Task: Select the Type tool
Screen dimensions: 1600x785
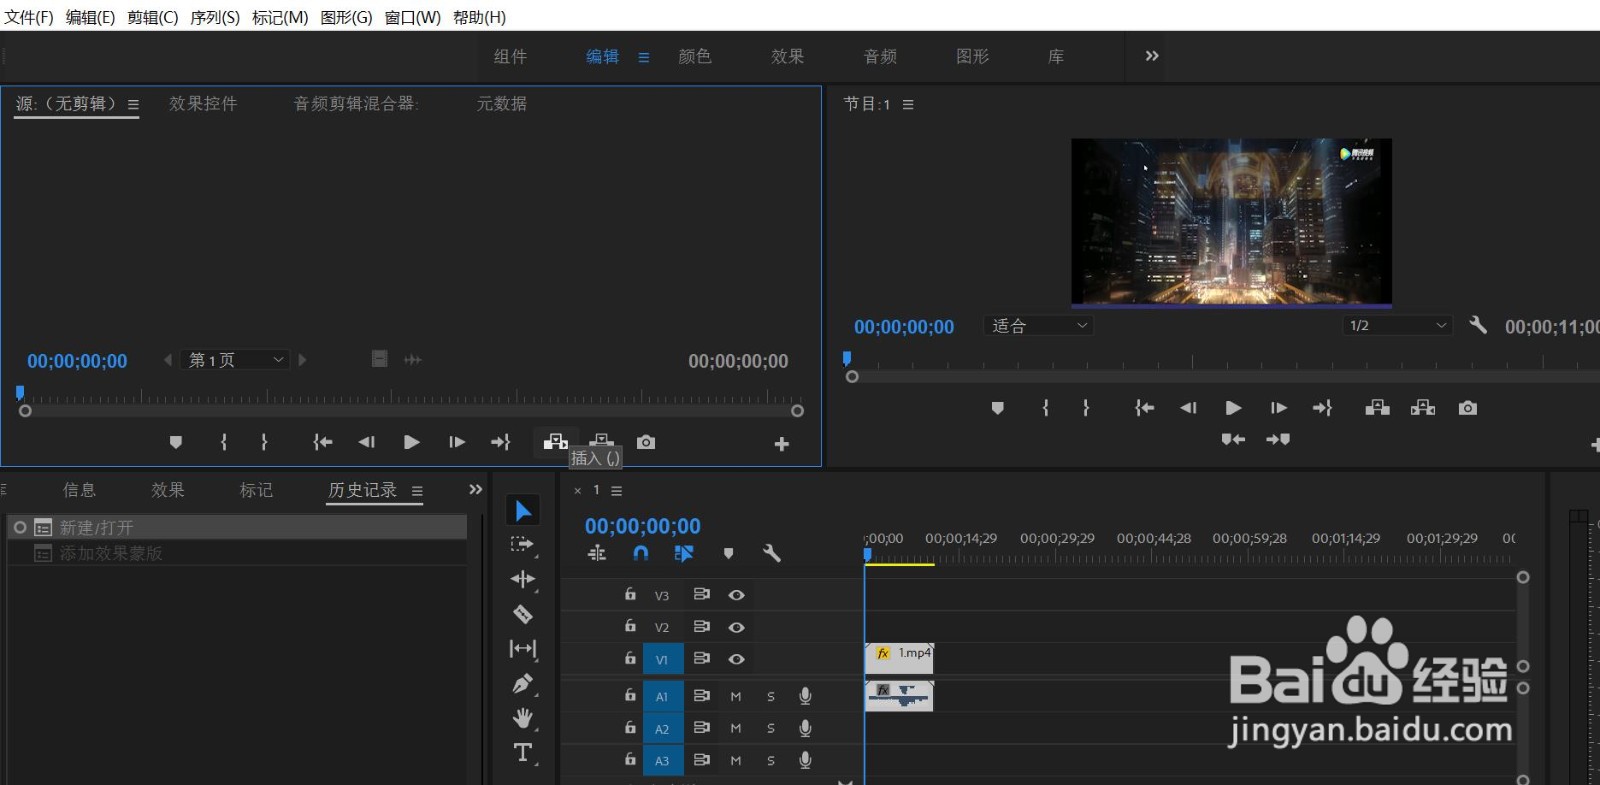Action: (x=522, y=753)
